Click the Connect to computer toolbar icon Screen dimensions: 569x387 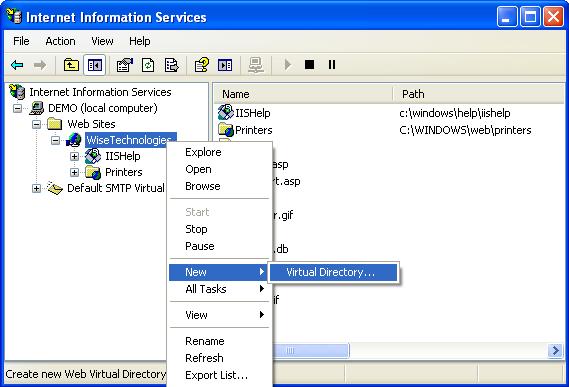pos(256,65)
